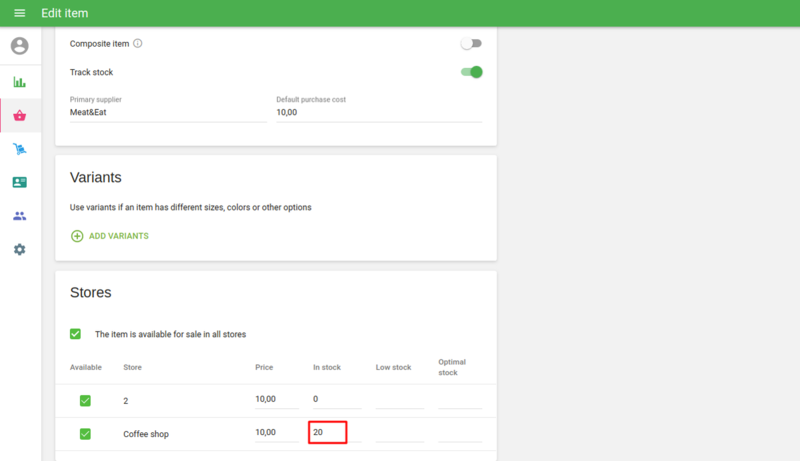Viewport: 800px width, 461px height.
Task: Disable the Track stock switch
Action: (471, 72)
